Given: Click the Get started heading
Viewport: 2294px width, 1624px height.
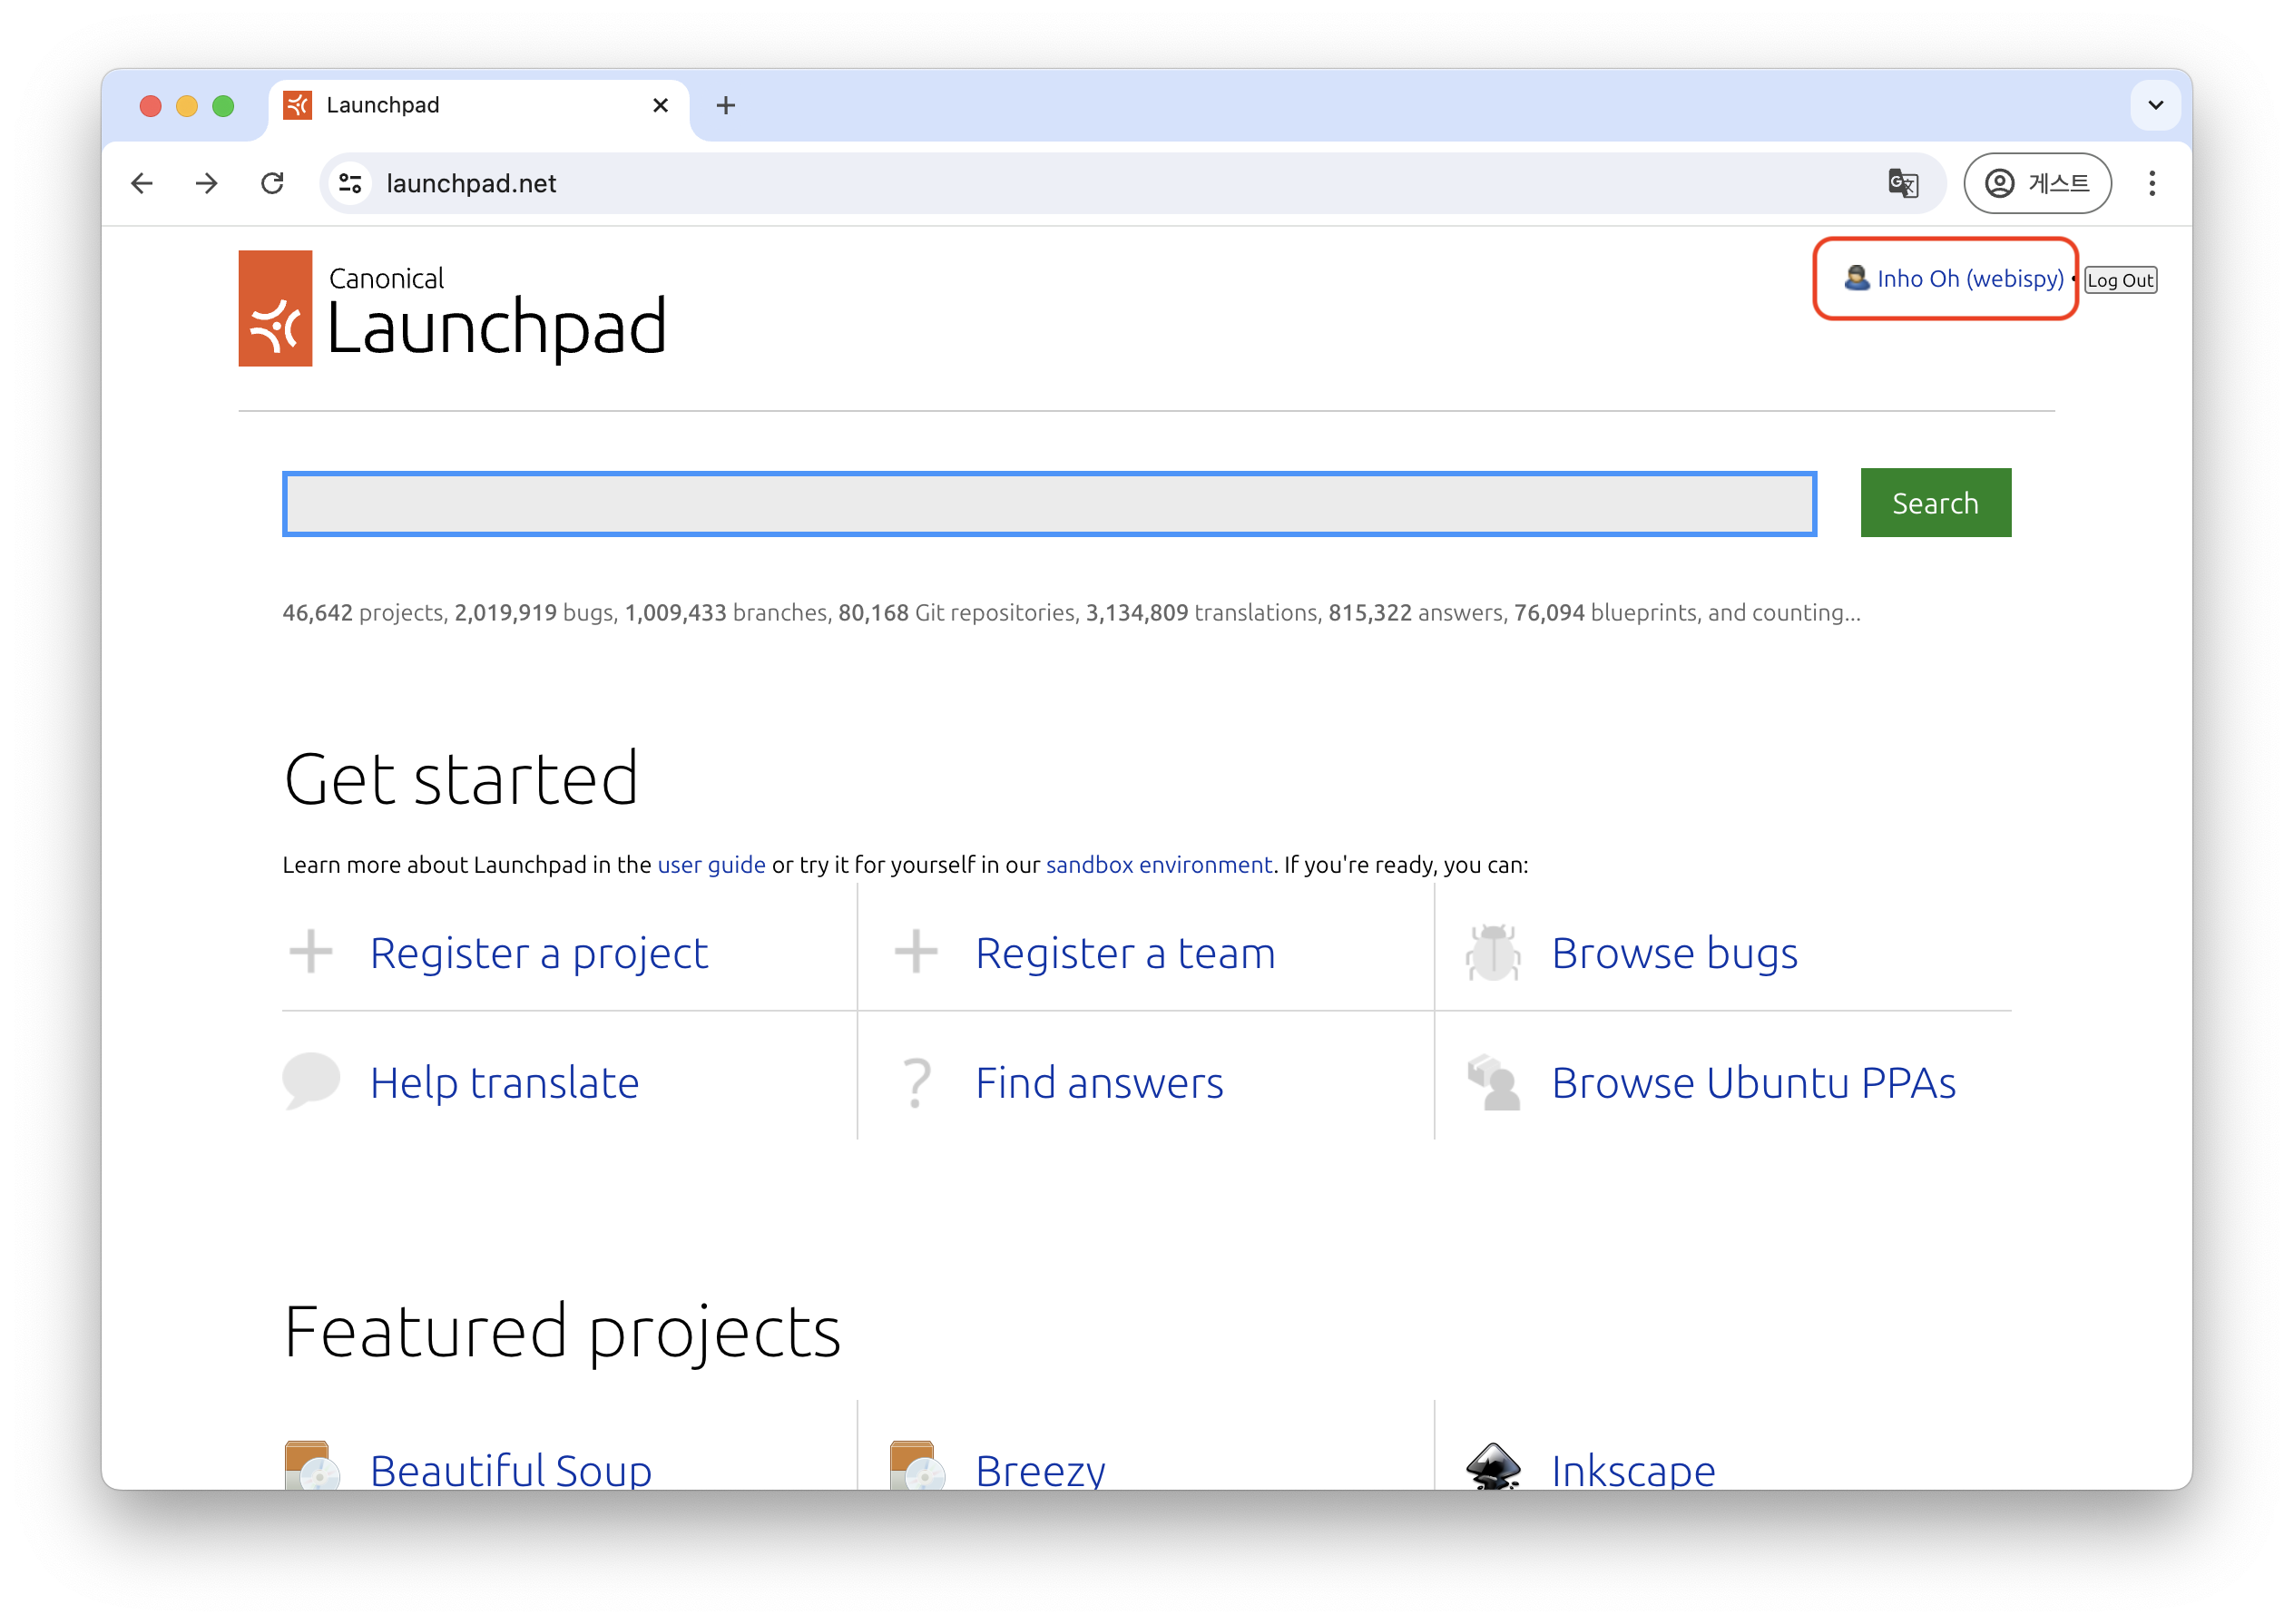Looking at the screenshot, I should pyautogui.click(x=461, y=778).
